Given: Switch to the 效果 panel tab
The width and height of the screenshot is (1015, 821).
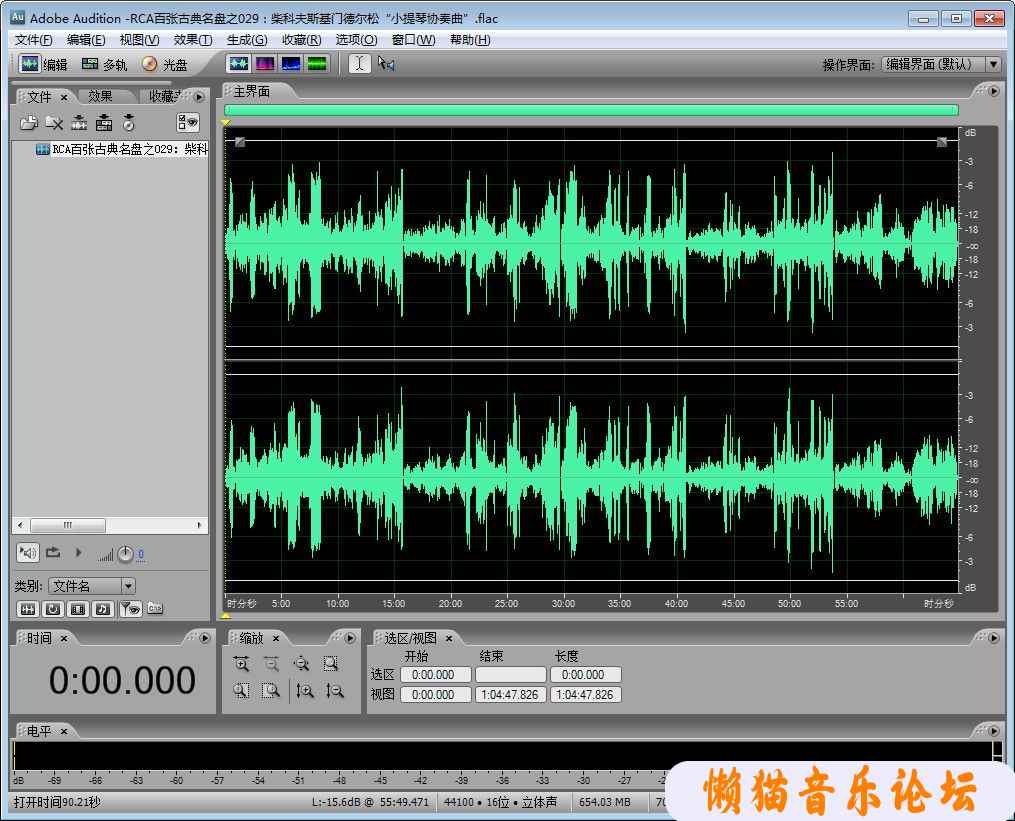Looking at the screenshot, I should click(100, 96).
